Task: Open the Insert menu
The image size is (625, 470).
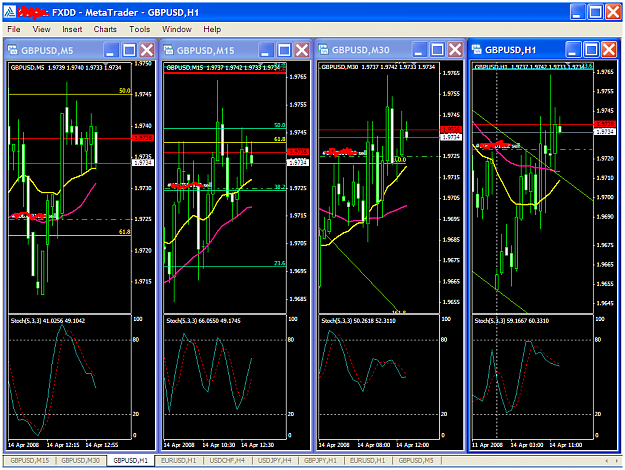Action: pos(72,29)
